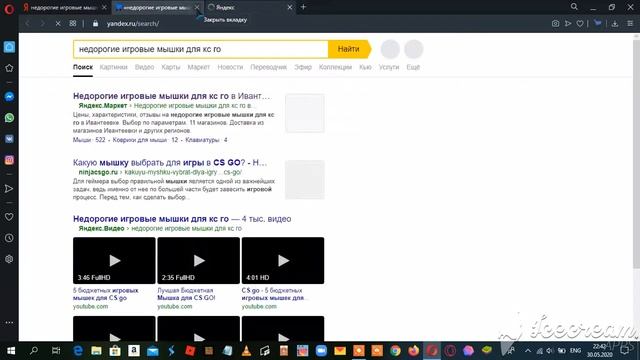Select the Эфир search tab
Image resolution: width=640 pixels, height=360 pixels.
coord(303,67)
